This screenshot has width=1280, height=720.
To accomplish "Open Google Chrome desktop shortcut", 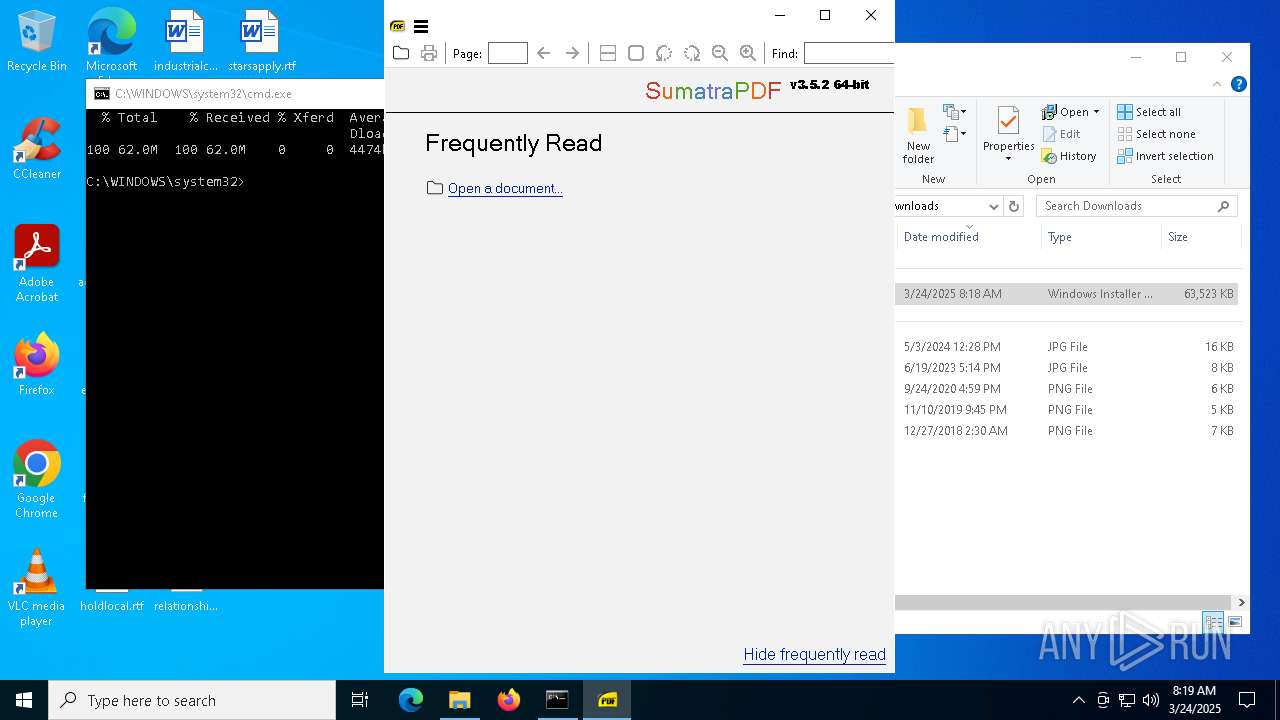I will [x=36, y=480].
